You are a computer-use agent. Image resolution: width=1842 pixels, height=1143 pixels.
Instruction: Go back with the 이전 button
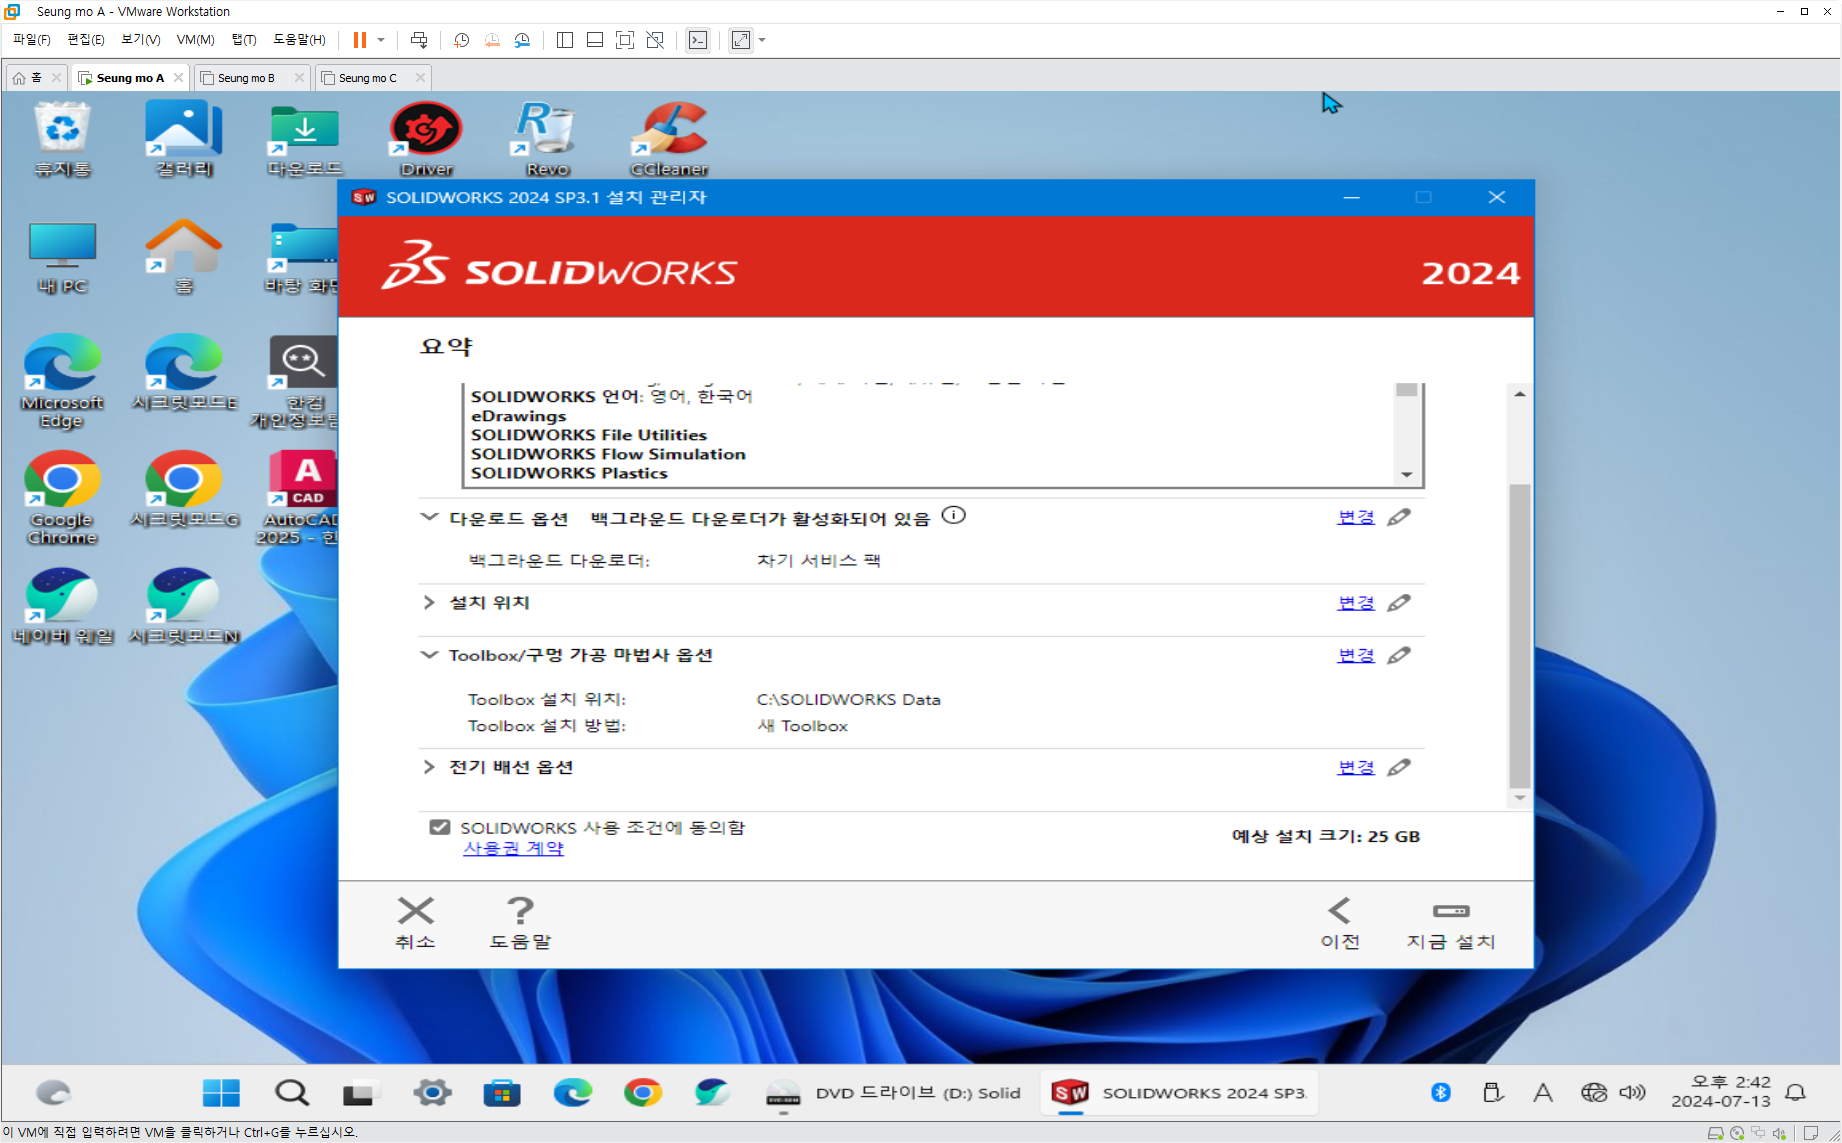(x=1340, y=923)
